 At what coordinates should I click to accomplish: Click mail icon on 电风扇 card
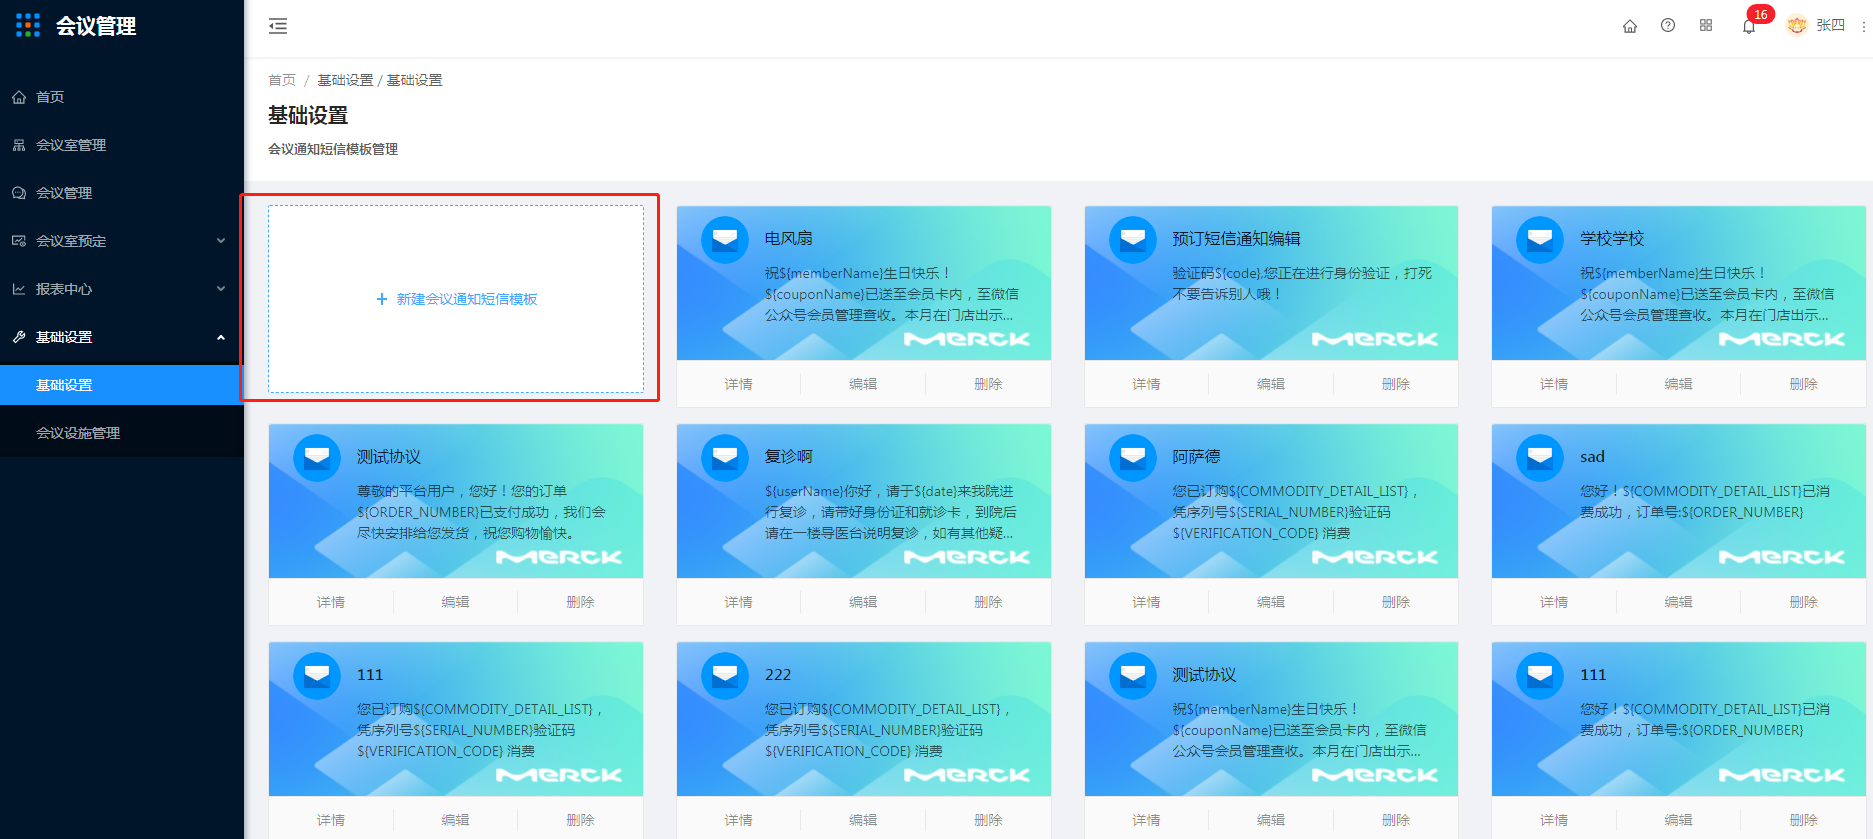[x=725, y=240]
